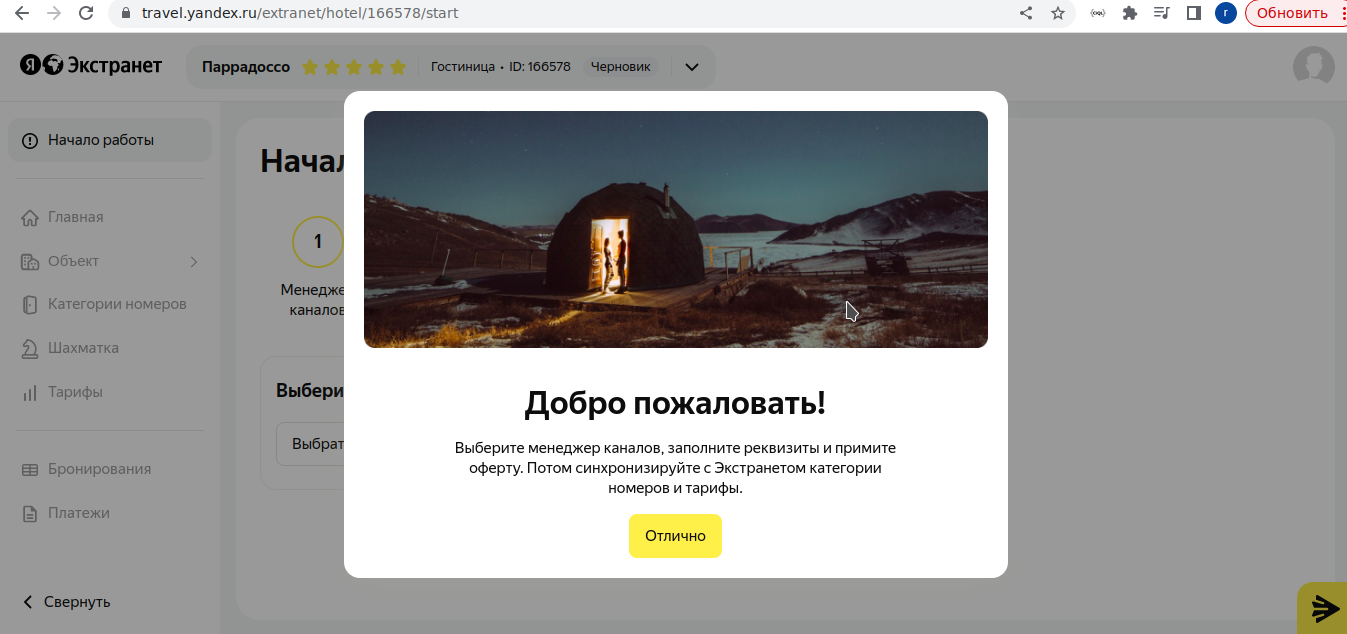1347x634 pixels.
Task: Bookmark the page with the star icon
Action: (x=1058, y=13)
